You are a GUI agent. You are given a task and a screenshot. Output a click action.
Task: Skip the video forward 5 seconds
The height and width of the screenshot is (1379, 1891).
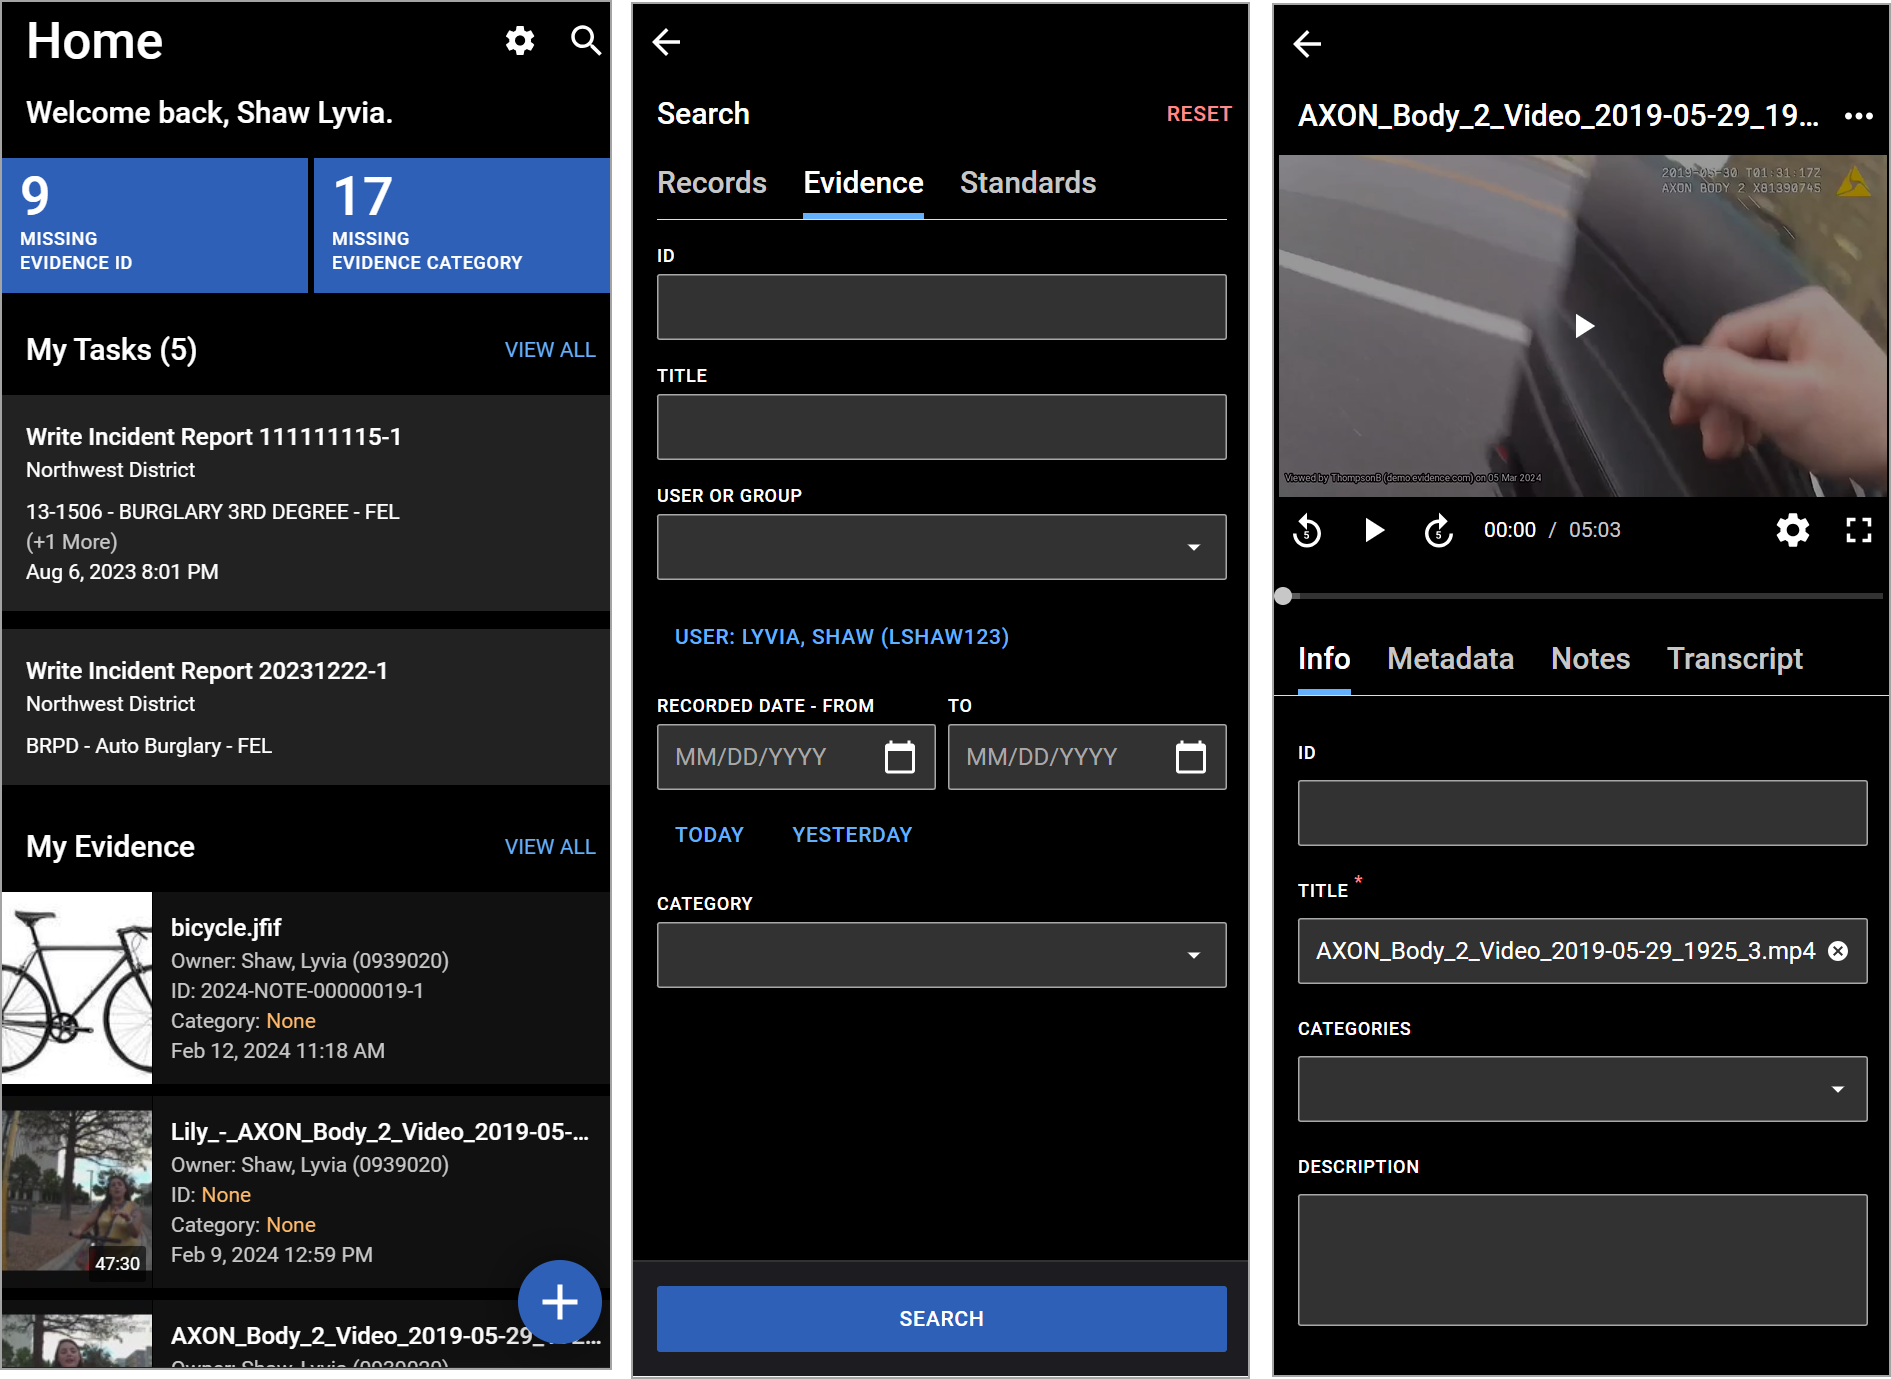pyautogui.click(x=1438, y=531)
